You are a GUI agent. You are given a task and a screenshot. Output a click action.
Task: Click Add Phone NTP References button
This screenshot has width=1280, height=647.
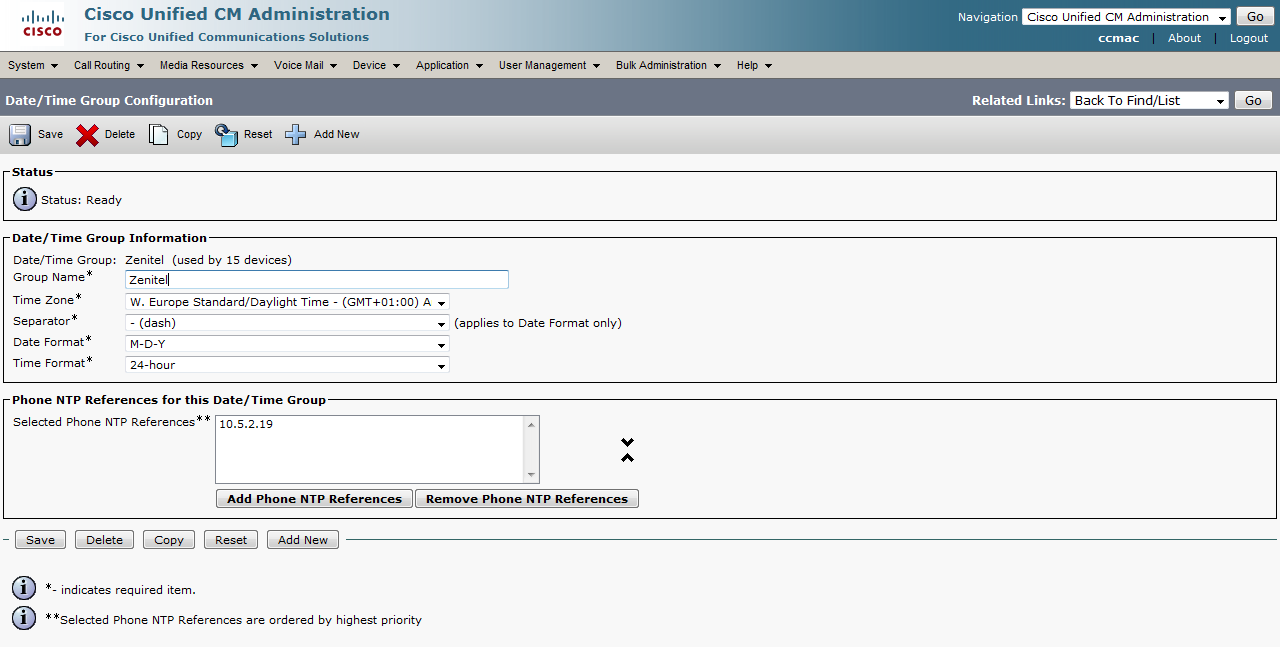[314, 499]
